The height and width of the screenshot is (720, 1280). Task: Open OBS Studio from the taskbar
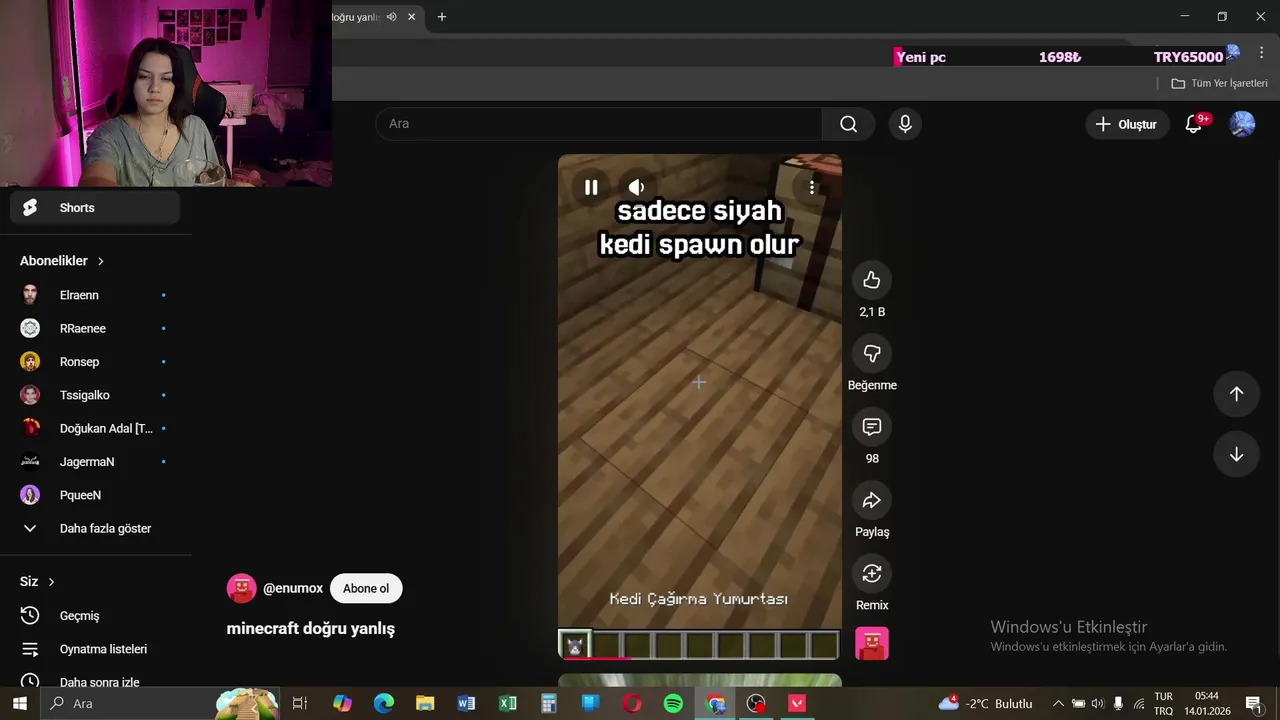pos(756,703)
